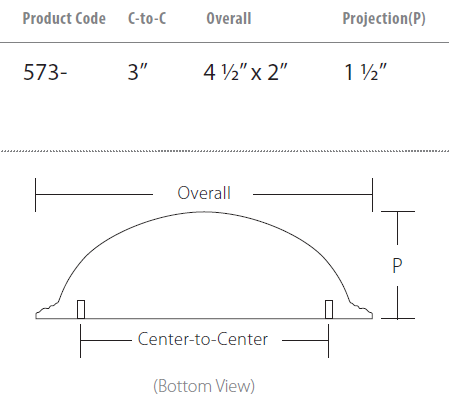The height and width of the screenshot is (409, 449).
Task: Select the 1 ½" projection value
Action: click(365, 72)
